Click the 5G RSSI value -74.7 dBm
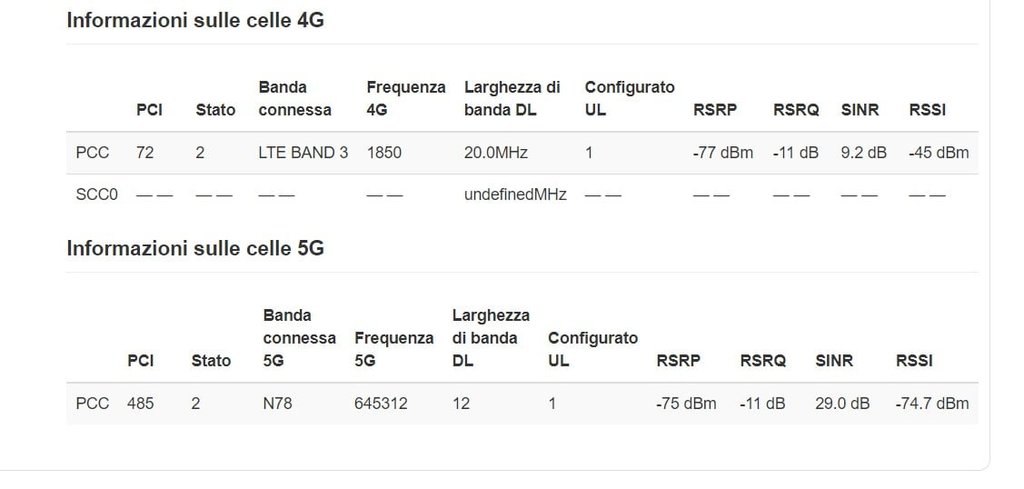 (x=932, y=404)
